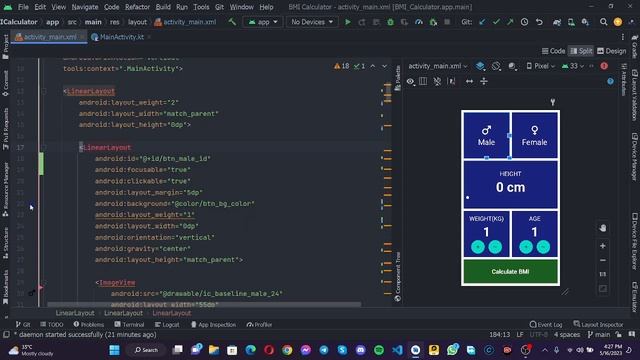Toggle the file lock icon in status bar
Image resolution: width=640 pixels, height=360 pixels.
click(618, 335)
